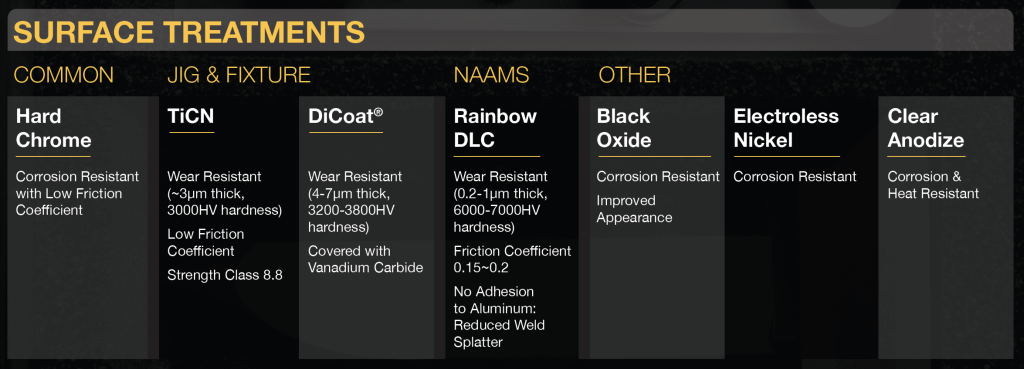The width and height of the screenshot is (1024, 369).
Task: Select the NAAMS category label
Action: coord(491,75)
